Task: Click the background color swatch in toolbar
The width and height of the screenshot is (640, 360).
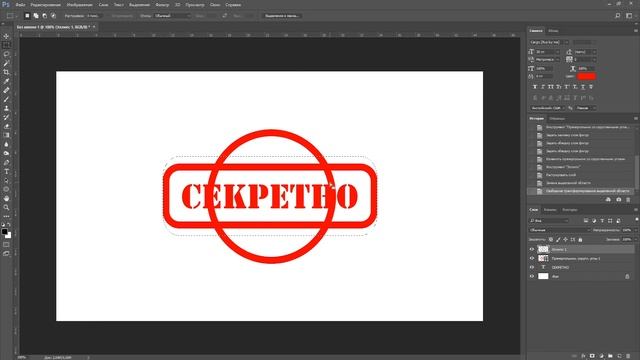Action: [9, 236]
